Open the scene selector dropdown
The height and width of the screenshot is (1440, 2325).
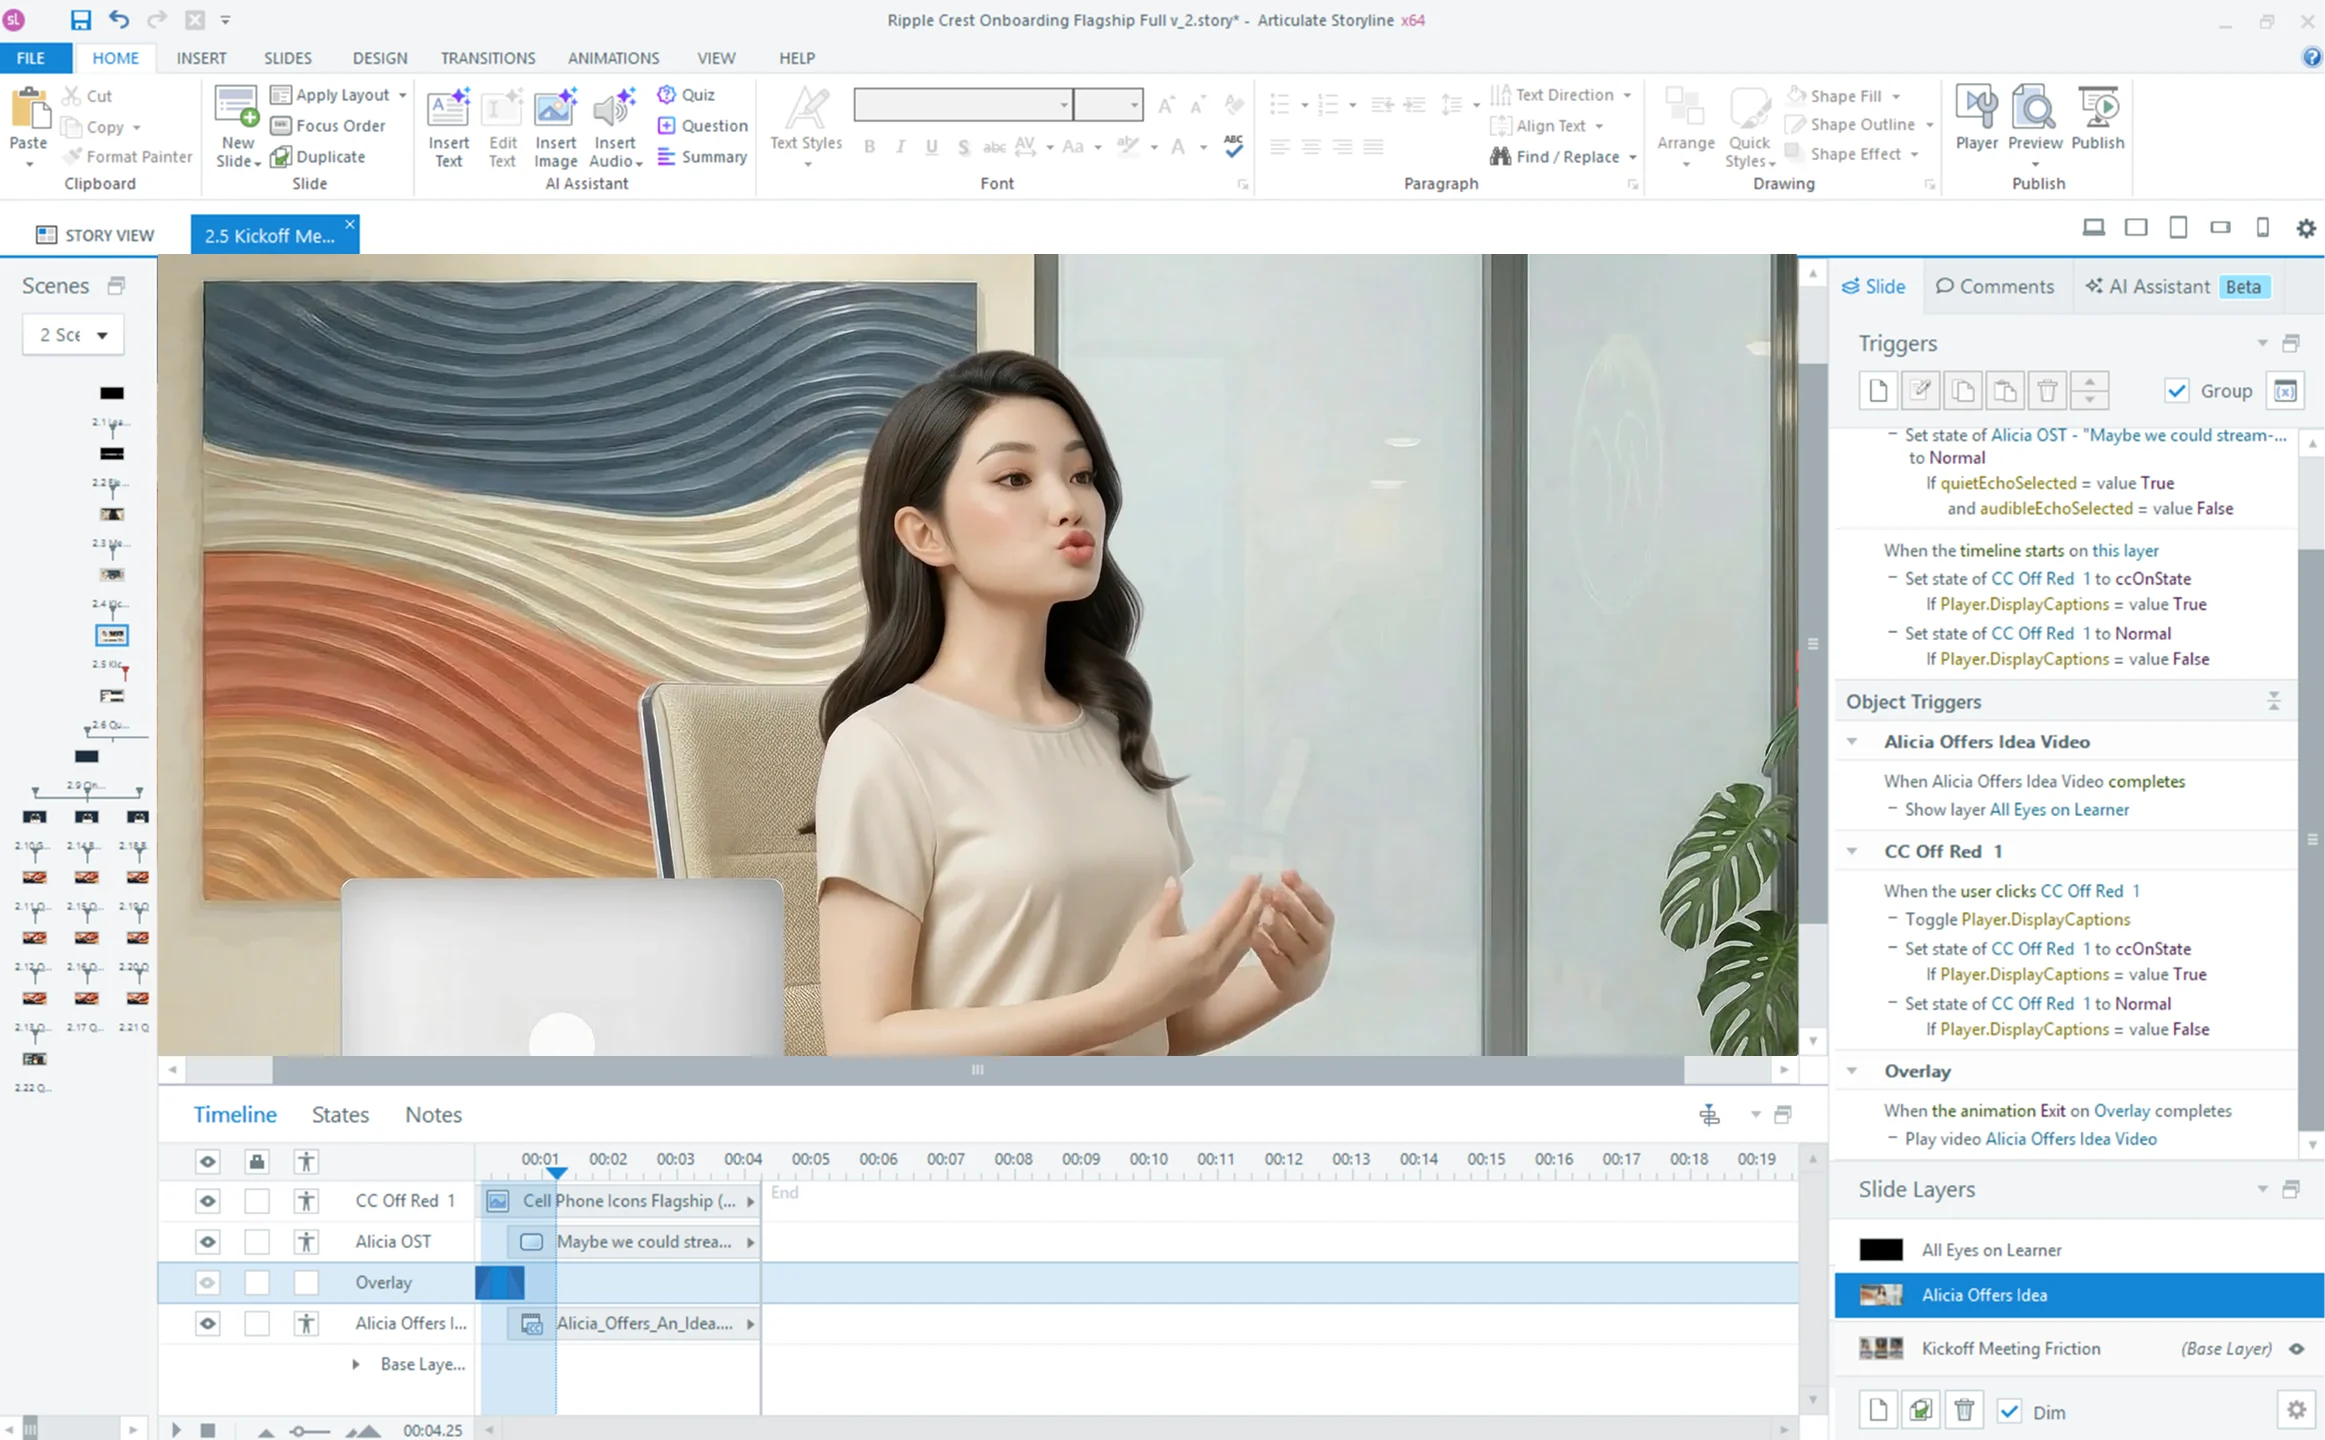point(73,334)
